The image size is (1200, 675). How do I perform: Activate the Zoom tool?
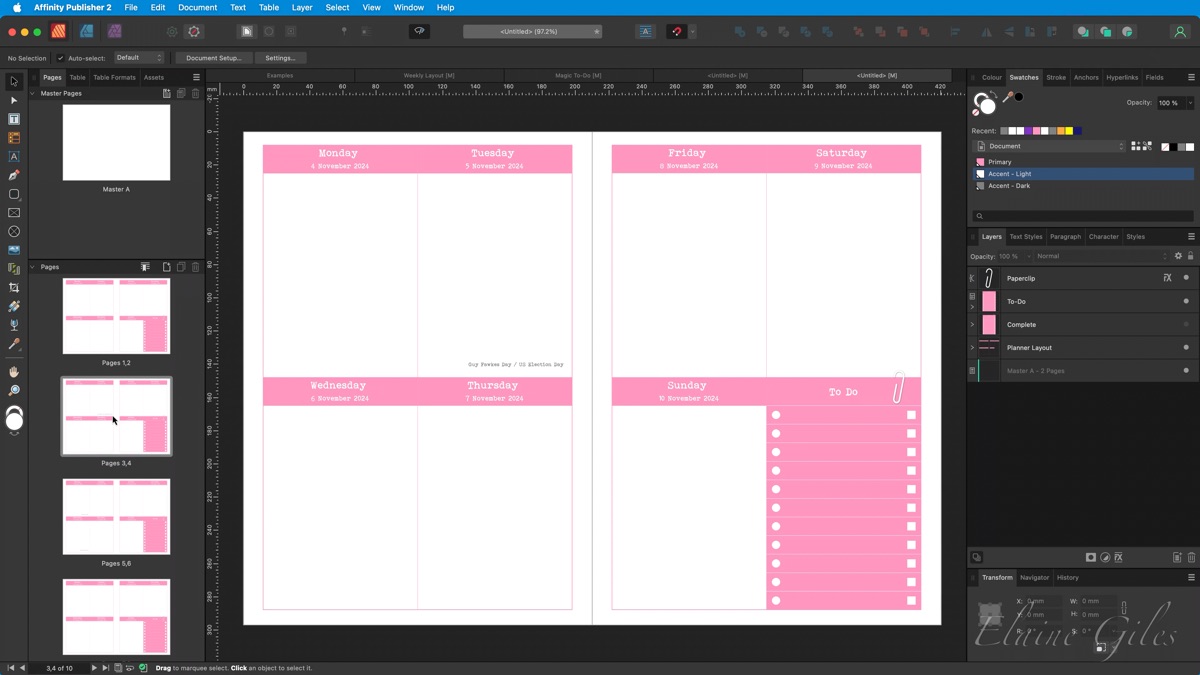point(14,391)
